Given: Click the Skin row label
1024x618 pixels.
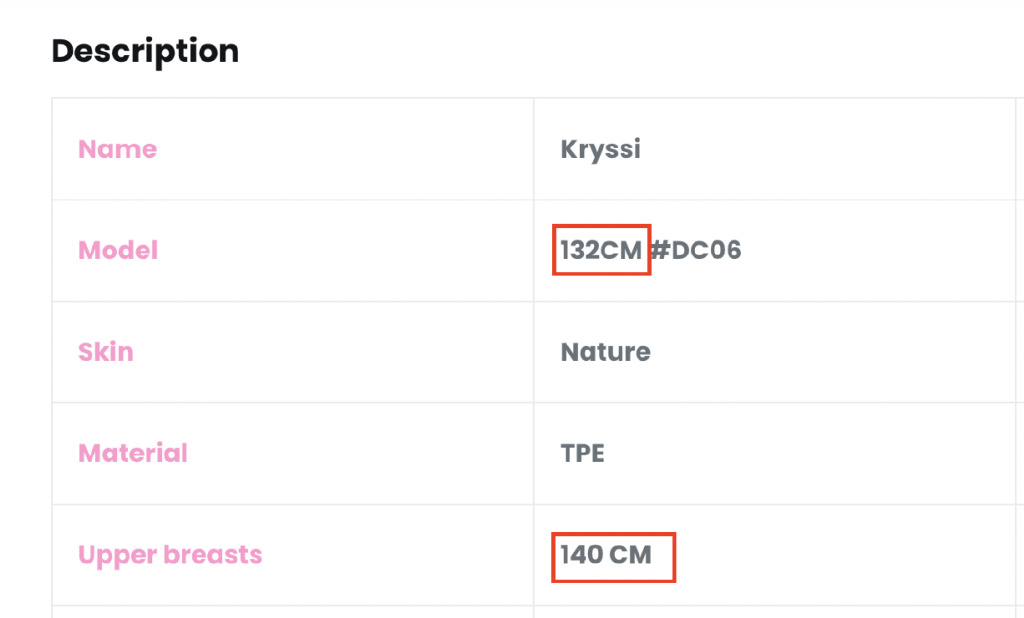Looking at the screenshot, I should point(105,352).
